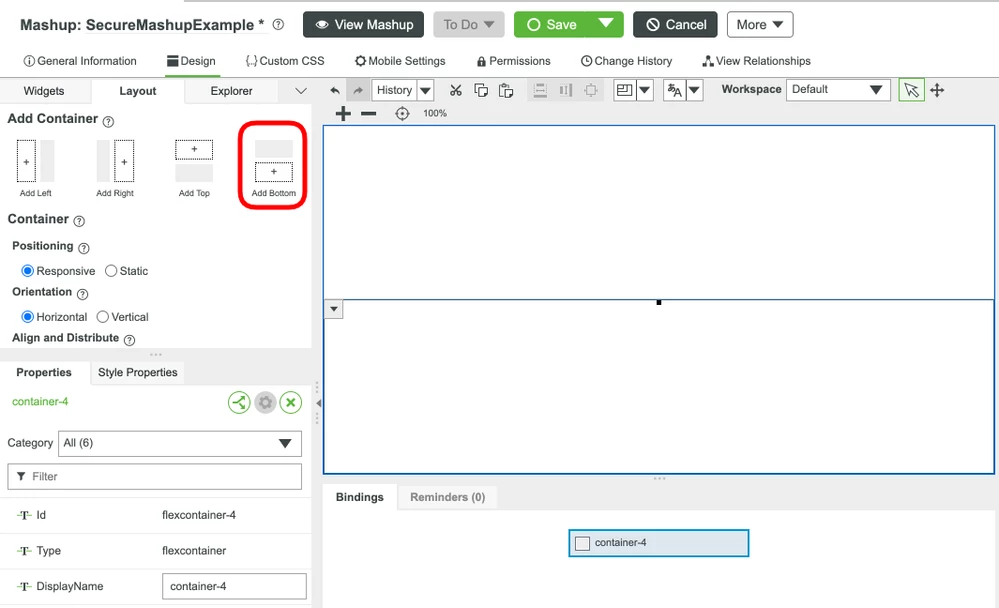Click the property Filter input field
The image size is (999, 608).
click(154, 477)
